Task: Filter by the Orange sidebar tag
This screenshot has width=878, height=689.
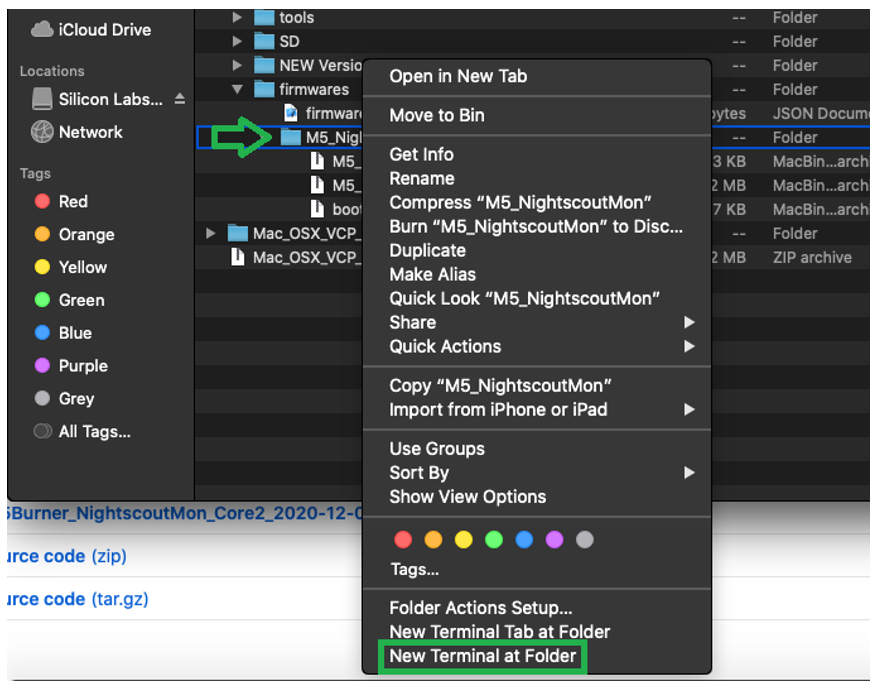Action: click(74, 234)
